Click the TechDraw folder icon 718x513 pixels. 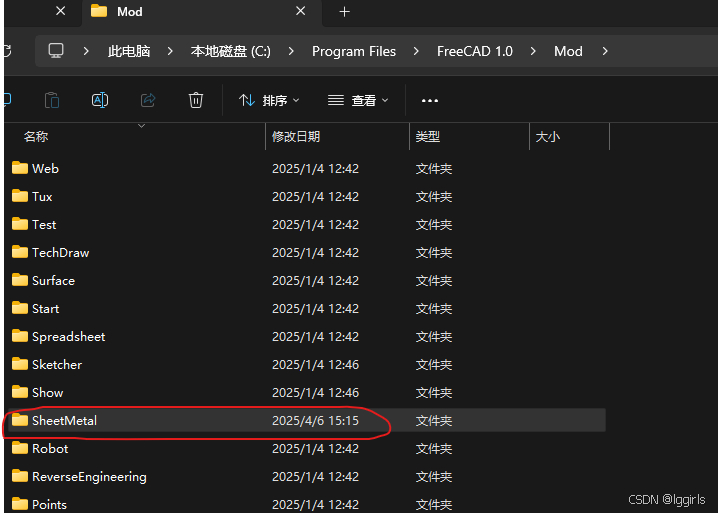pos(20,252)
